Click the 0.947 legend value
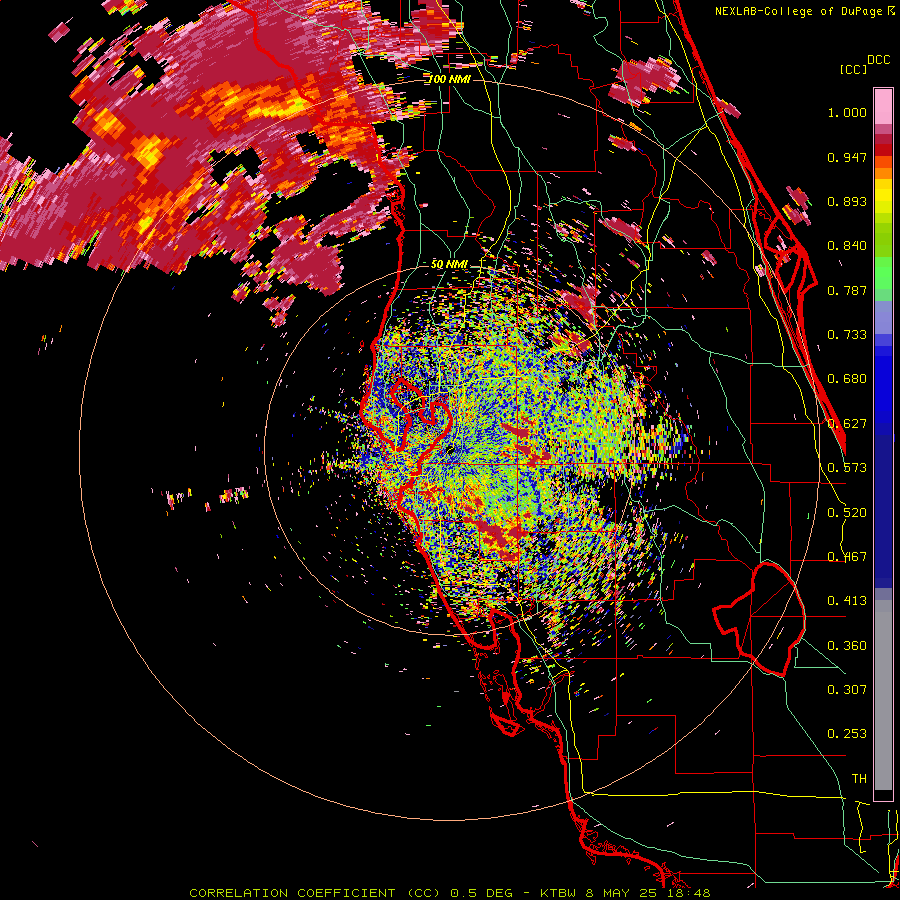900x900 pixels. (x=847, y=157)
